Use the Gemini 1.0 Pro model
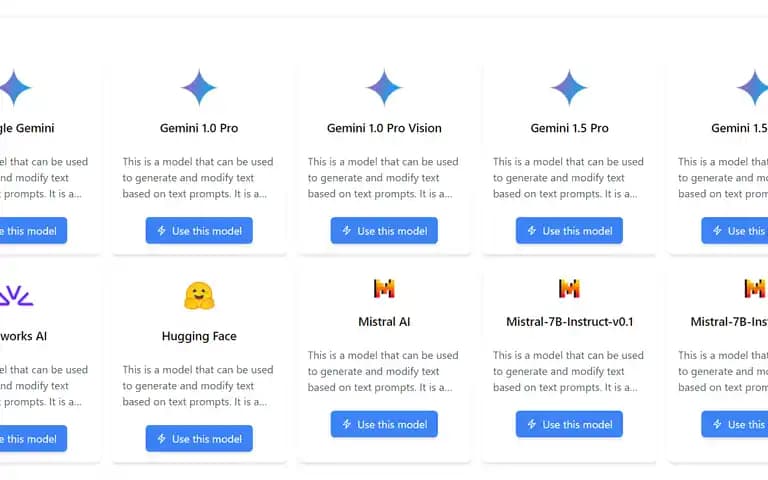 [x=199, y=231]
